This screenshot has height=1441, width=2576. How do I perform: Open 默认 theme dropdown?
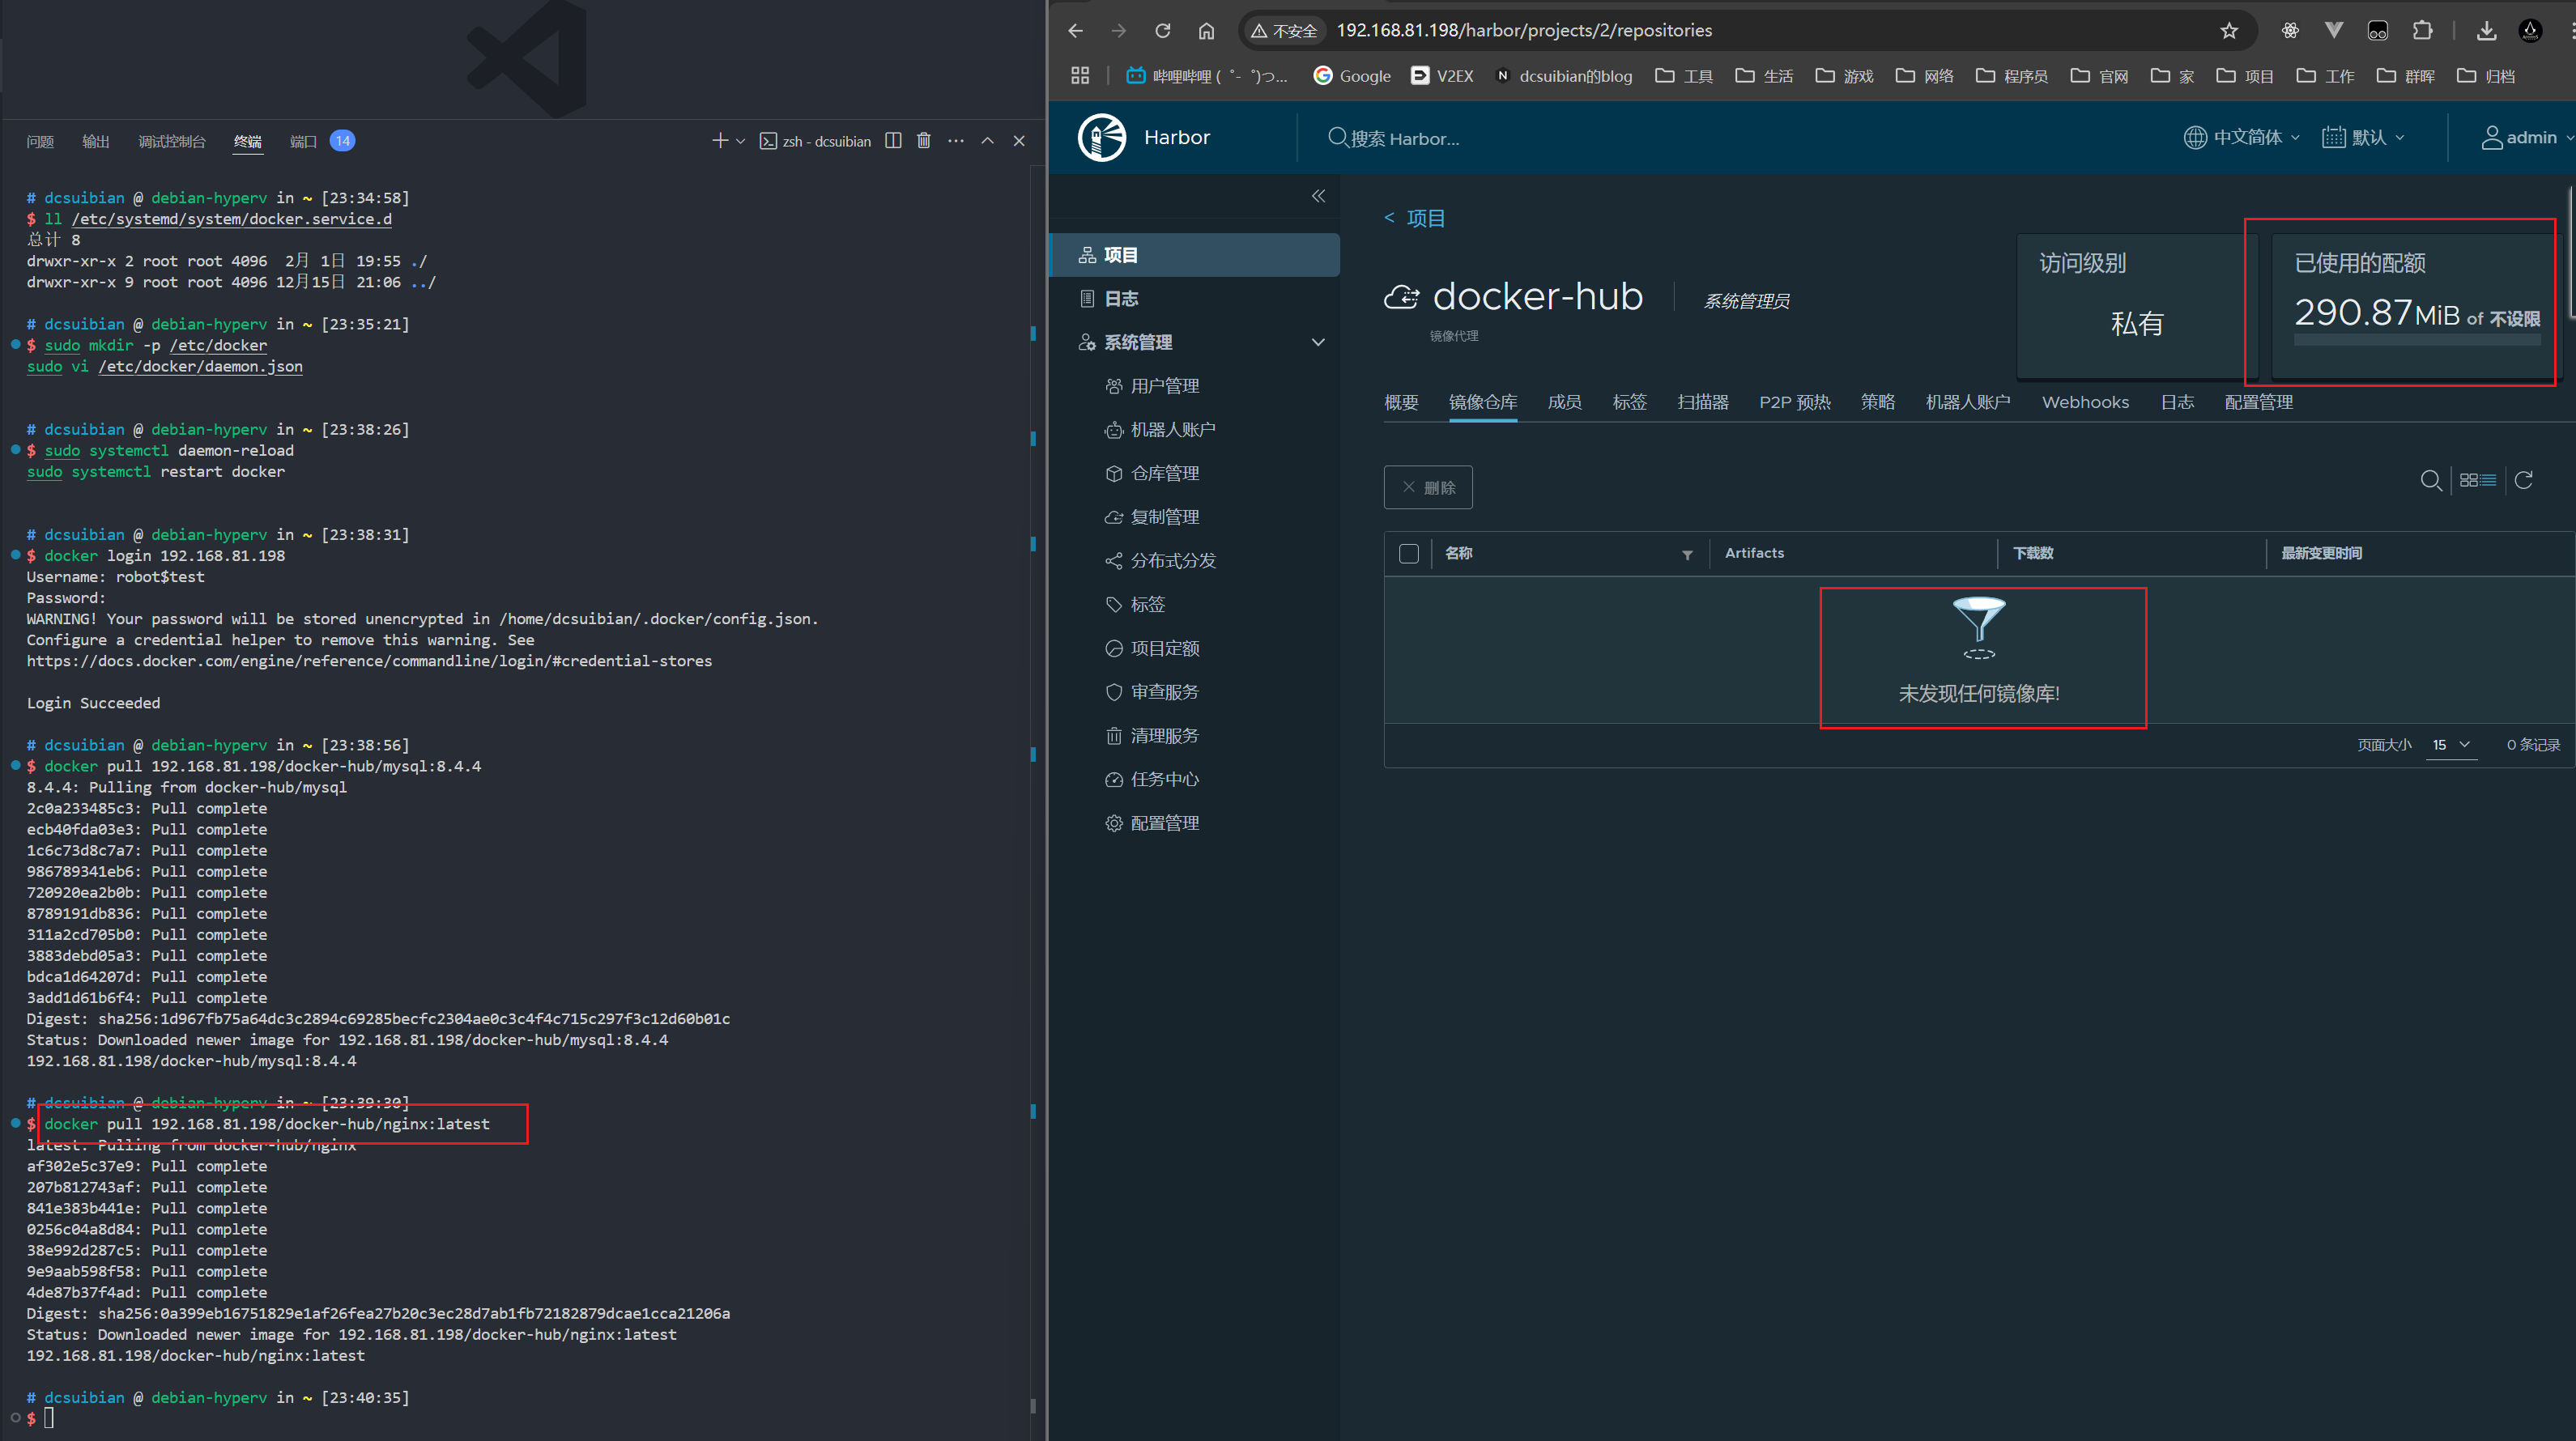(x=2363, y=138)
